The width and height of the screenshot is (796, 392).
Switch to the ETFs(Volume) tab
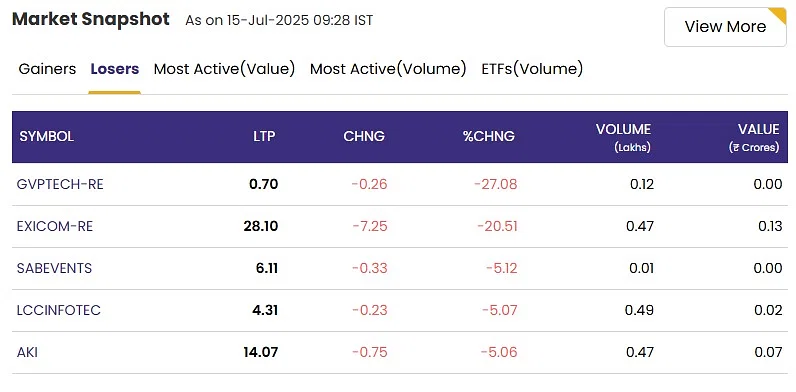tap(532, 69)
